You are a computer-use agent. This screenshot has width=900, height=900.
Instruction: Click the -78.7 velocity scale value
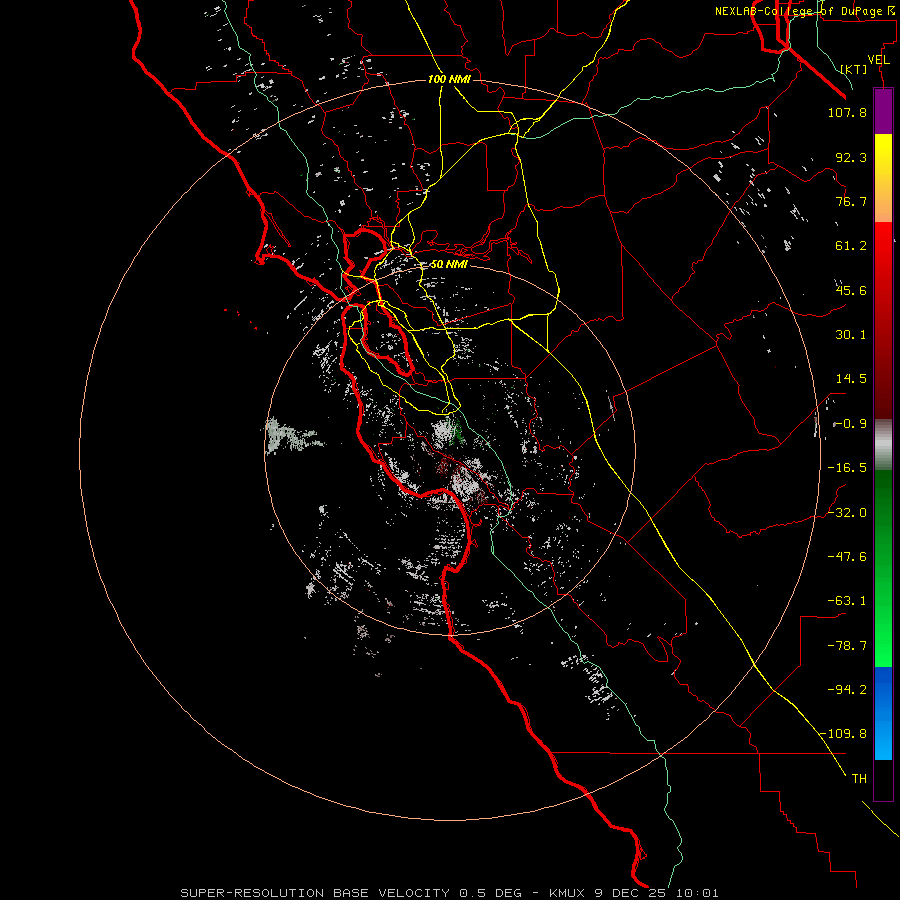(x=847, y=646)
